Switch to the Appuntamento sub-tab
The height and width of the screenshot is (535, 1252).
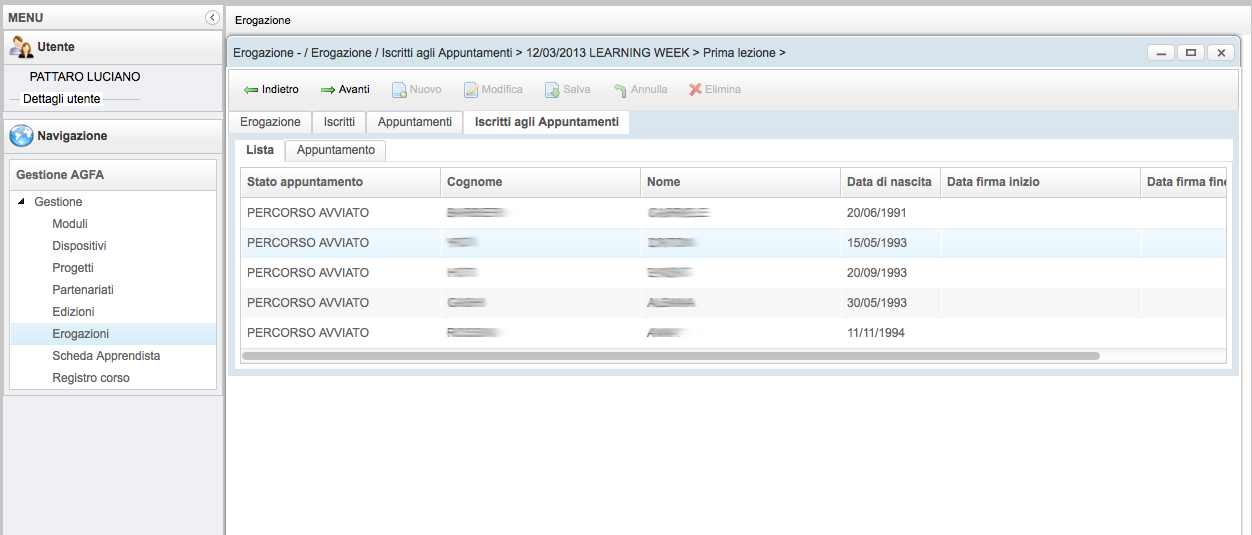336,150
